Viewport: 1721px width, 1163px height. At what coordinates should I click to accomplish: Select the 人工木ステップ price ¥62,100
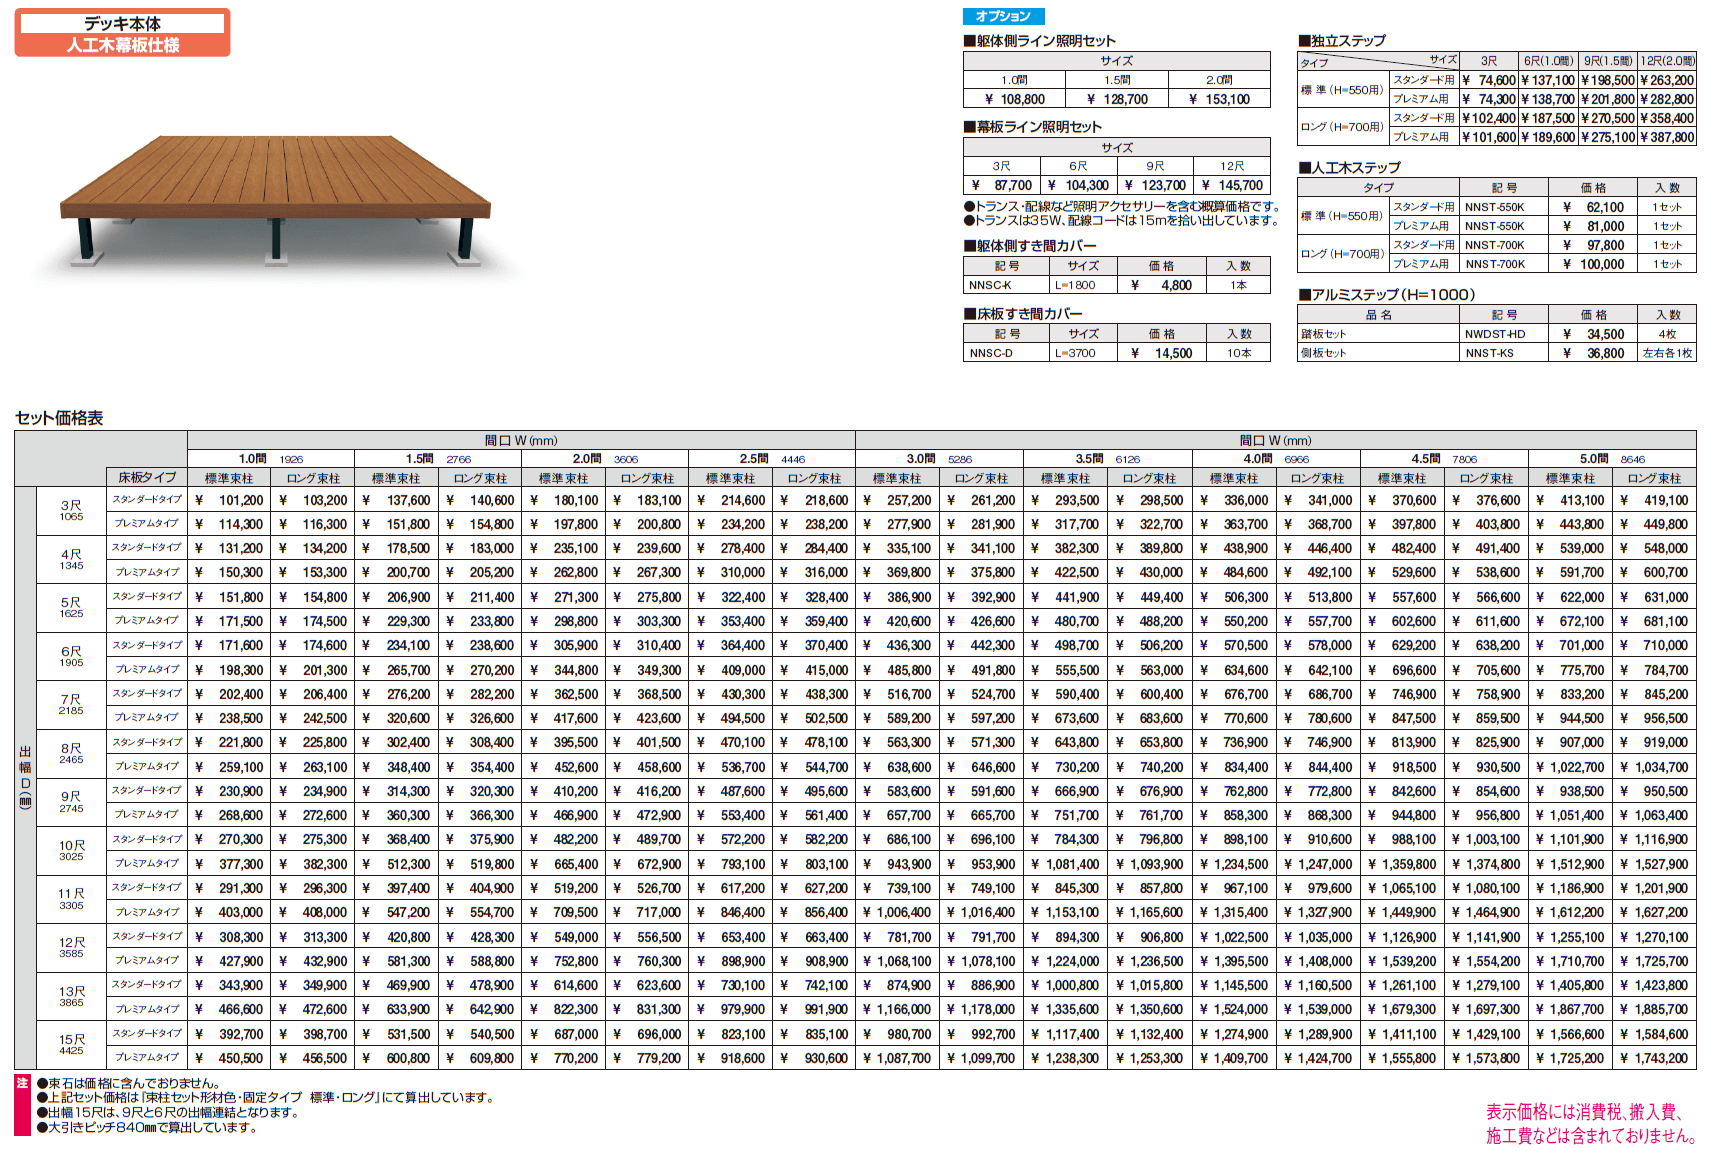(x=1594, y=207)
